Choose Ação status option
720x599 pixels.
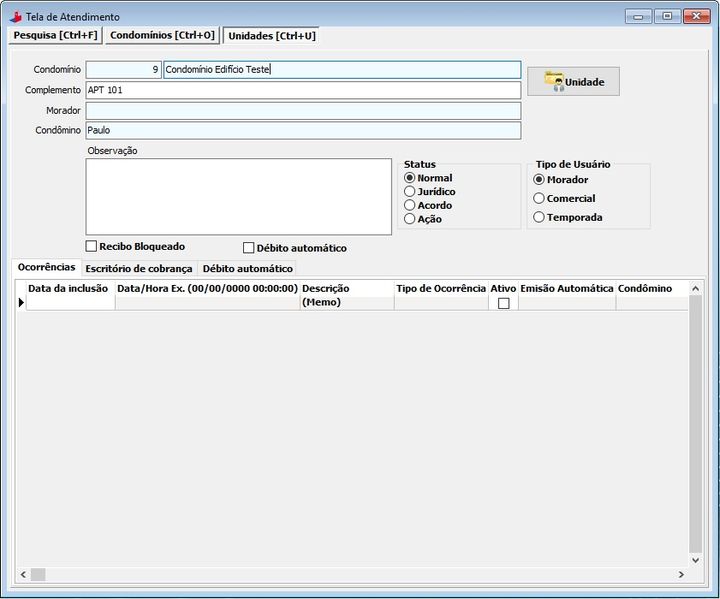coord(410,219)
